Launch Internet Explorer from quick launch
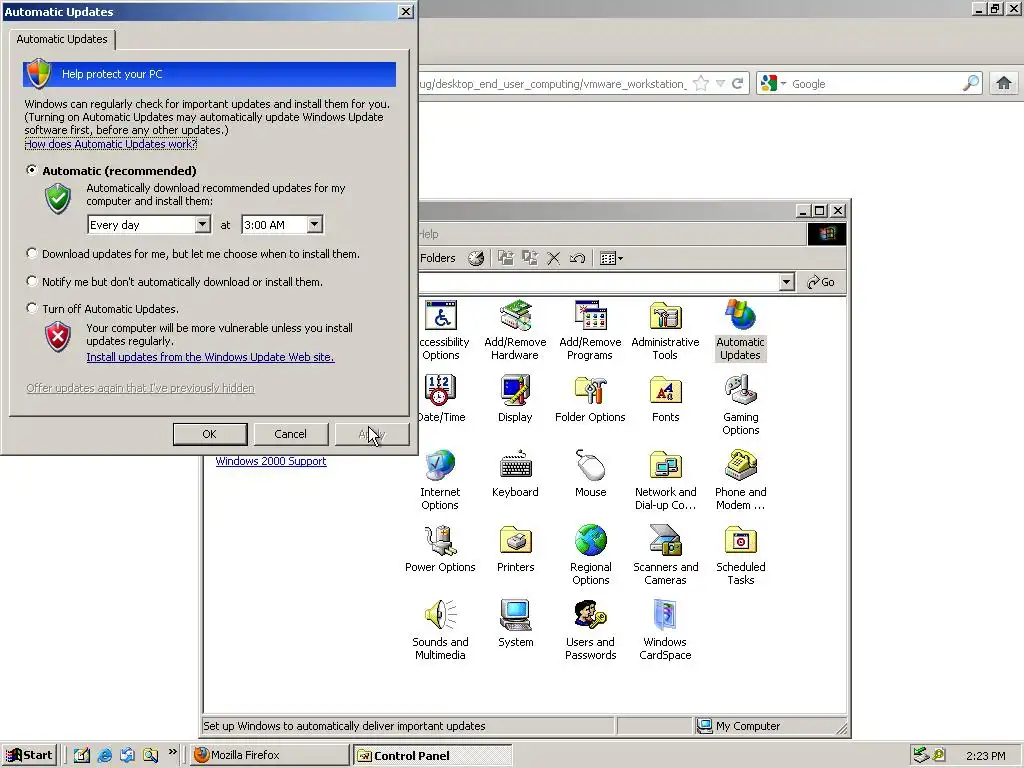Screen dimensions: 1024x768 click(104, 755)
